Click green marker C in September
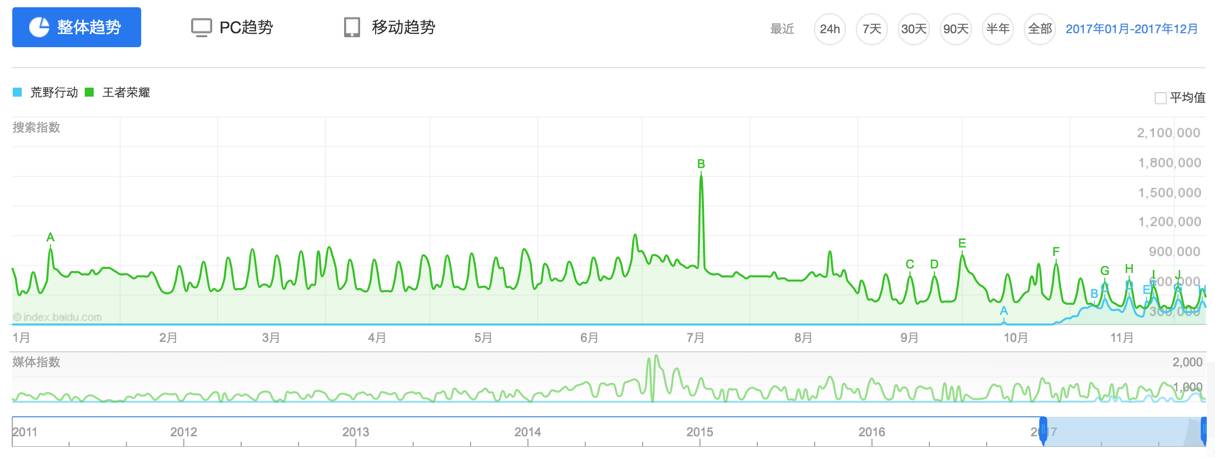This screenshot has height=458, width=1215. tap(910, 264)
